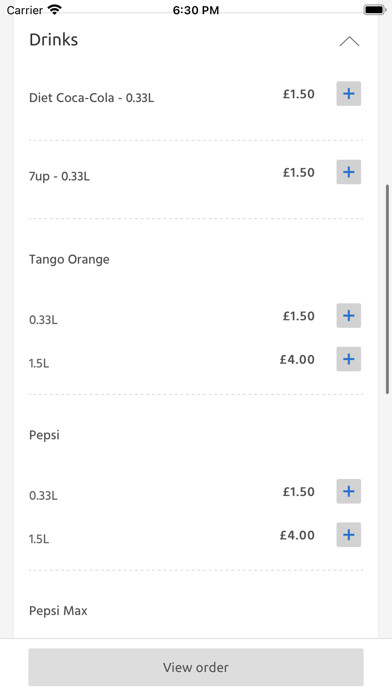Select the Diet Coca-Cola - 0.33L item label
Viewport: 392px width, 696px height.
click(x=91, y=98)
